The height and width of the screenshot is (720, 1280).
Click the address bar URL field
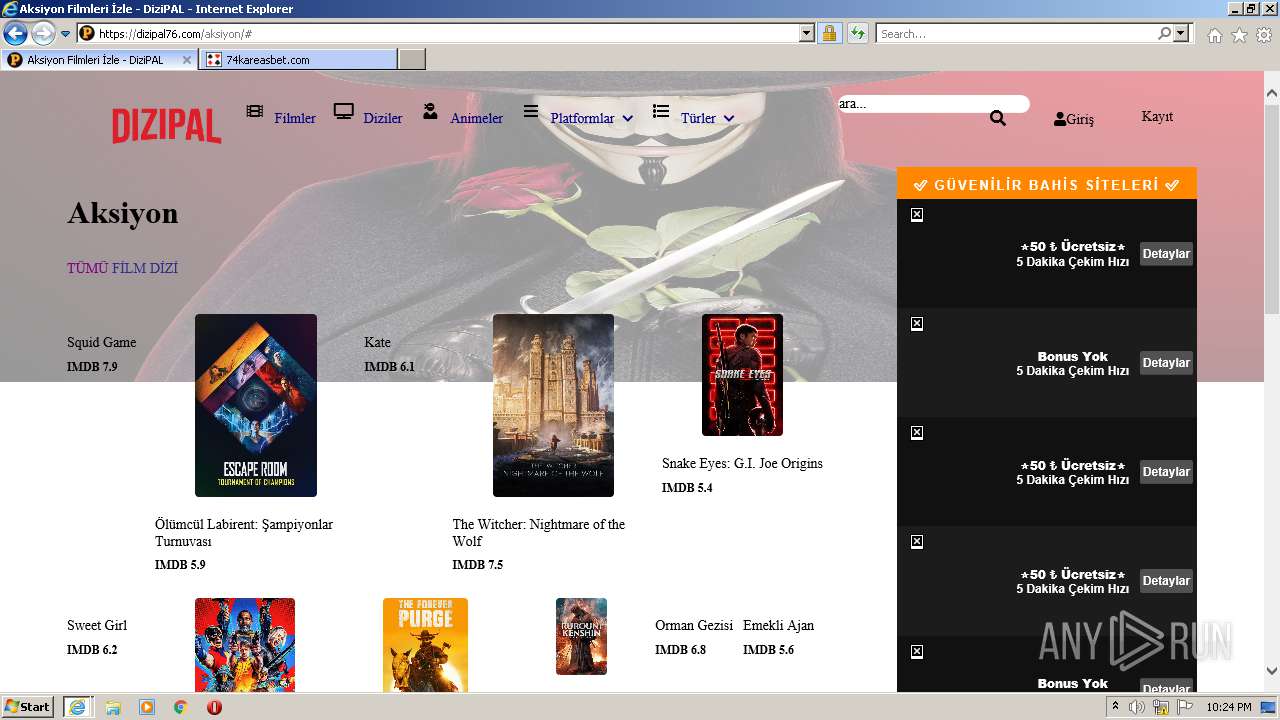pos(447,34)
